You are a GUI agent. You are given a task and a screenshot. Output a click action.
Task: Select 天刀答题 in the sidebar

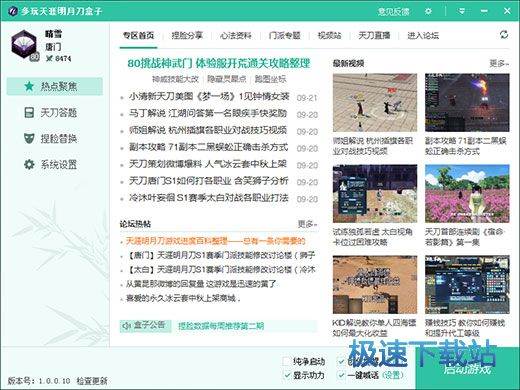point(55,112)
